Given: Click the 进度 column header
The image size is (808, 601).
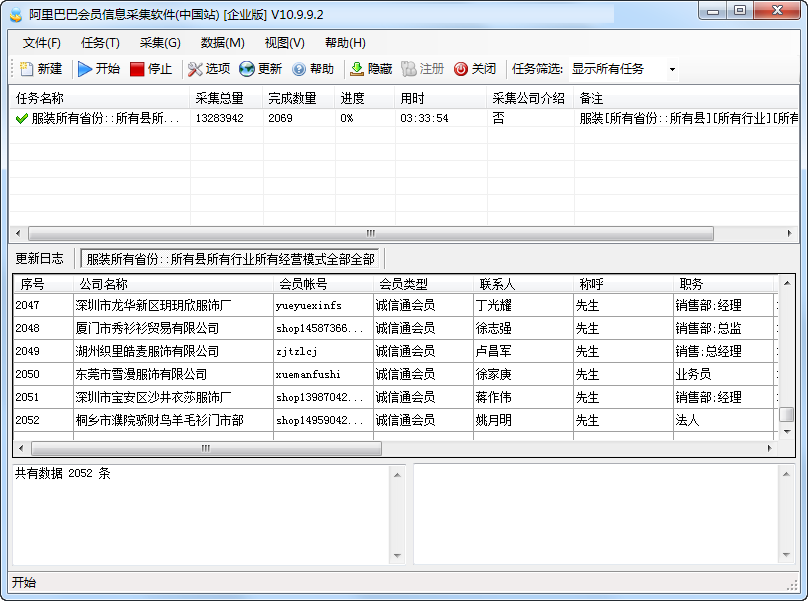Looking at the screenshot, I should click(365, 98).
